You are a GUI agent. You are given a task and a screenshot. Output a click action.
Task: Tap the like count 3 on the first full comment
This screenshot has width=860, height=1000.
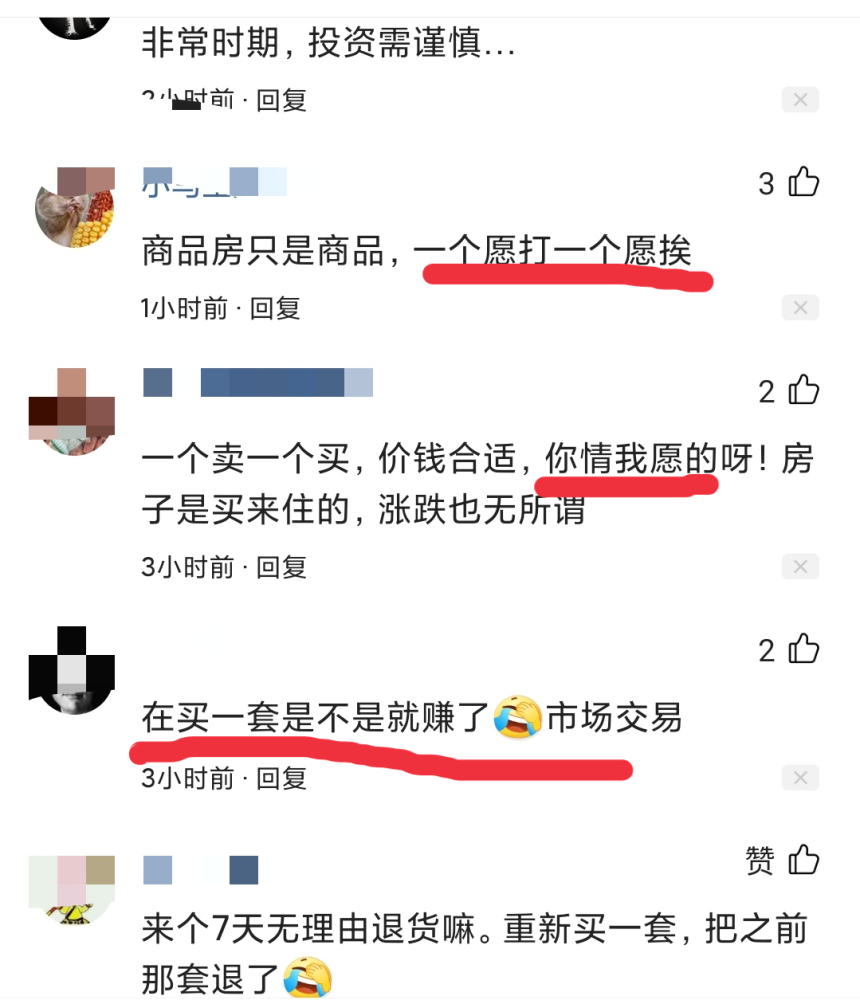pos(766,184)
